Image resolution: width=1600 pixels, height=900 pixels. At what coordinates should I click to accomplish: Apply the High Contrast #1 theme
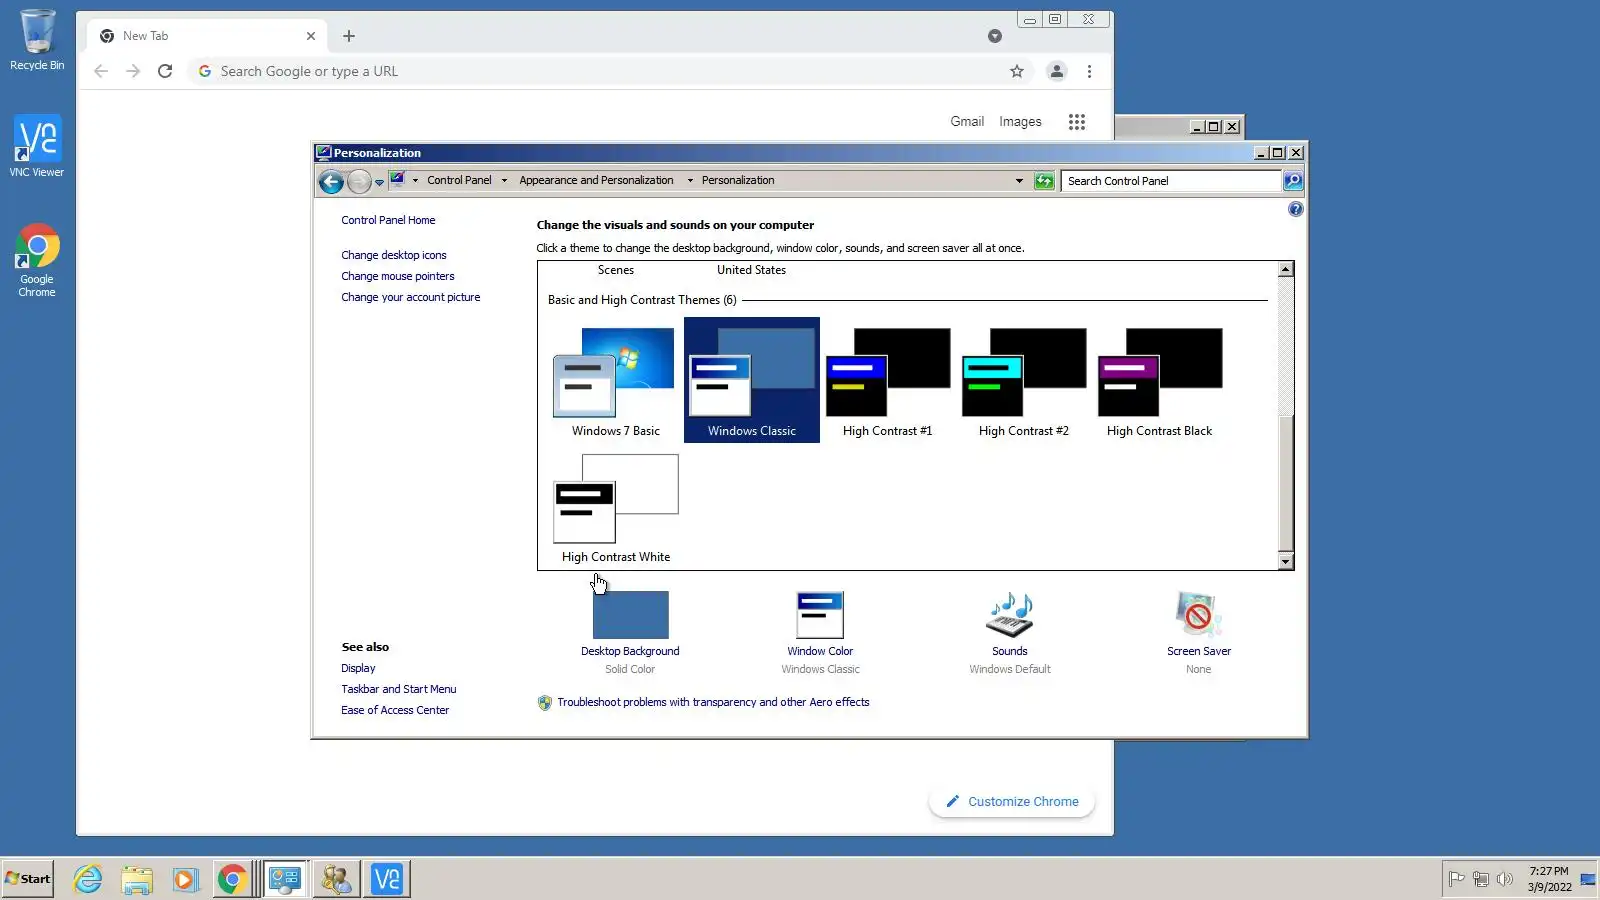(887, 381)
